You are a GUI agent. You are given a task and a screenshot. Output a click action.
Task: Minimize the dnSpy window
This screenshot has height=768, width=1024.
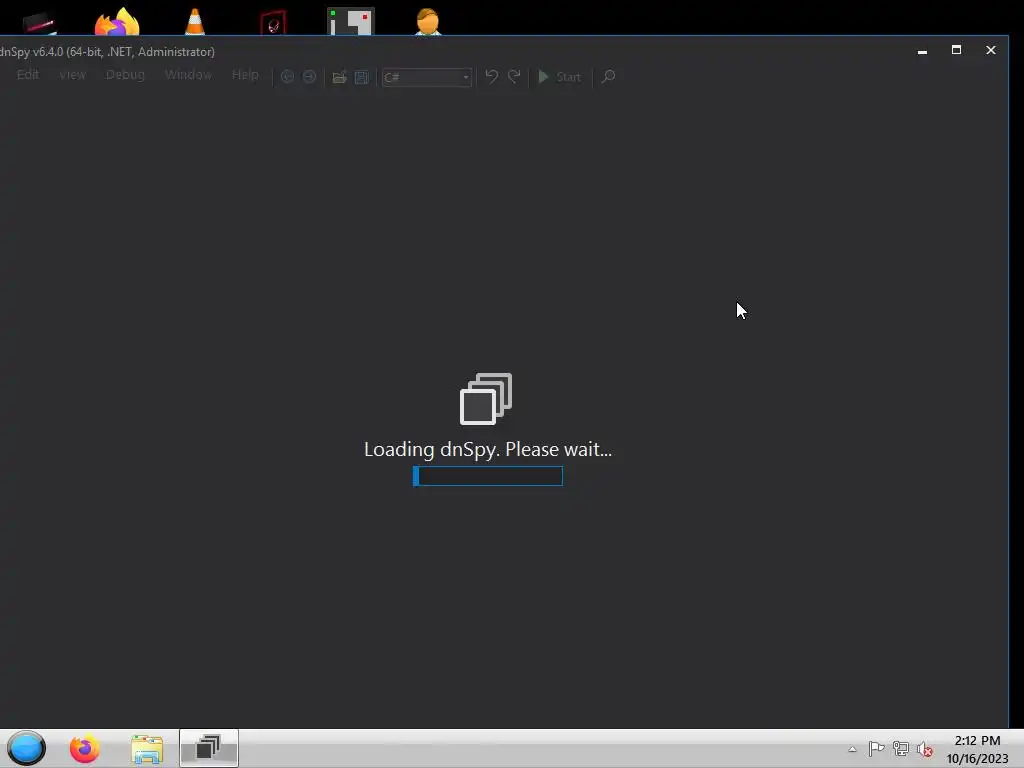922,50
